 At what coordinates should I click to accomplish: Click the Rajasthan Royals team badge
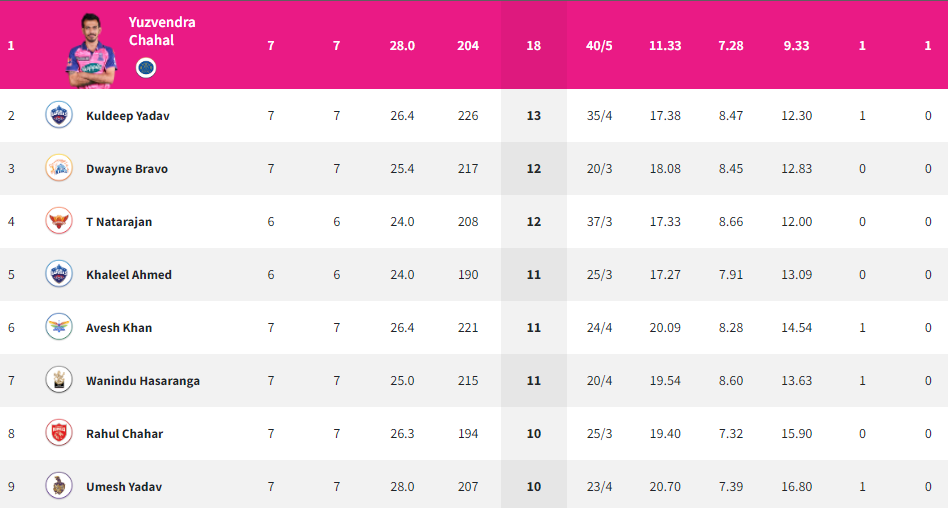(146, 67)
